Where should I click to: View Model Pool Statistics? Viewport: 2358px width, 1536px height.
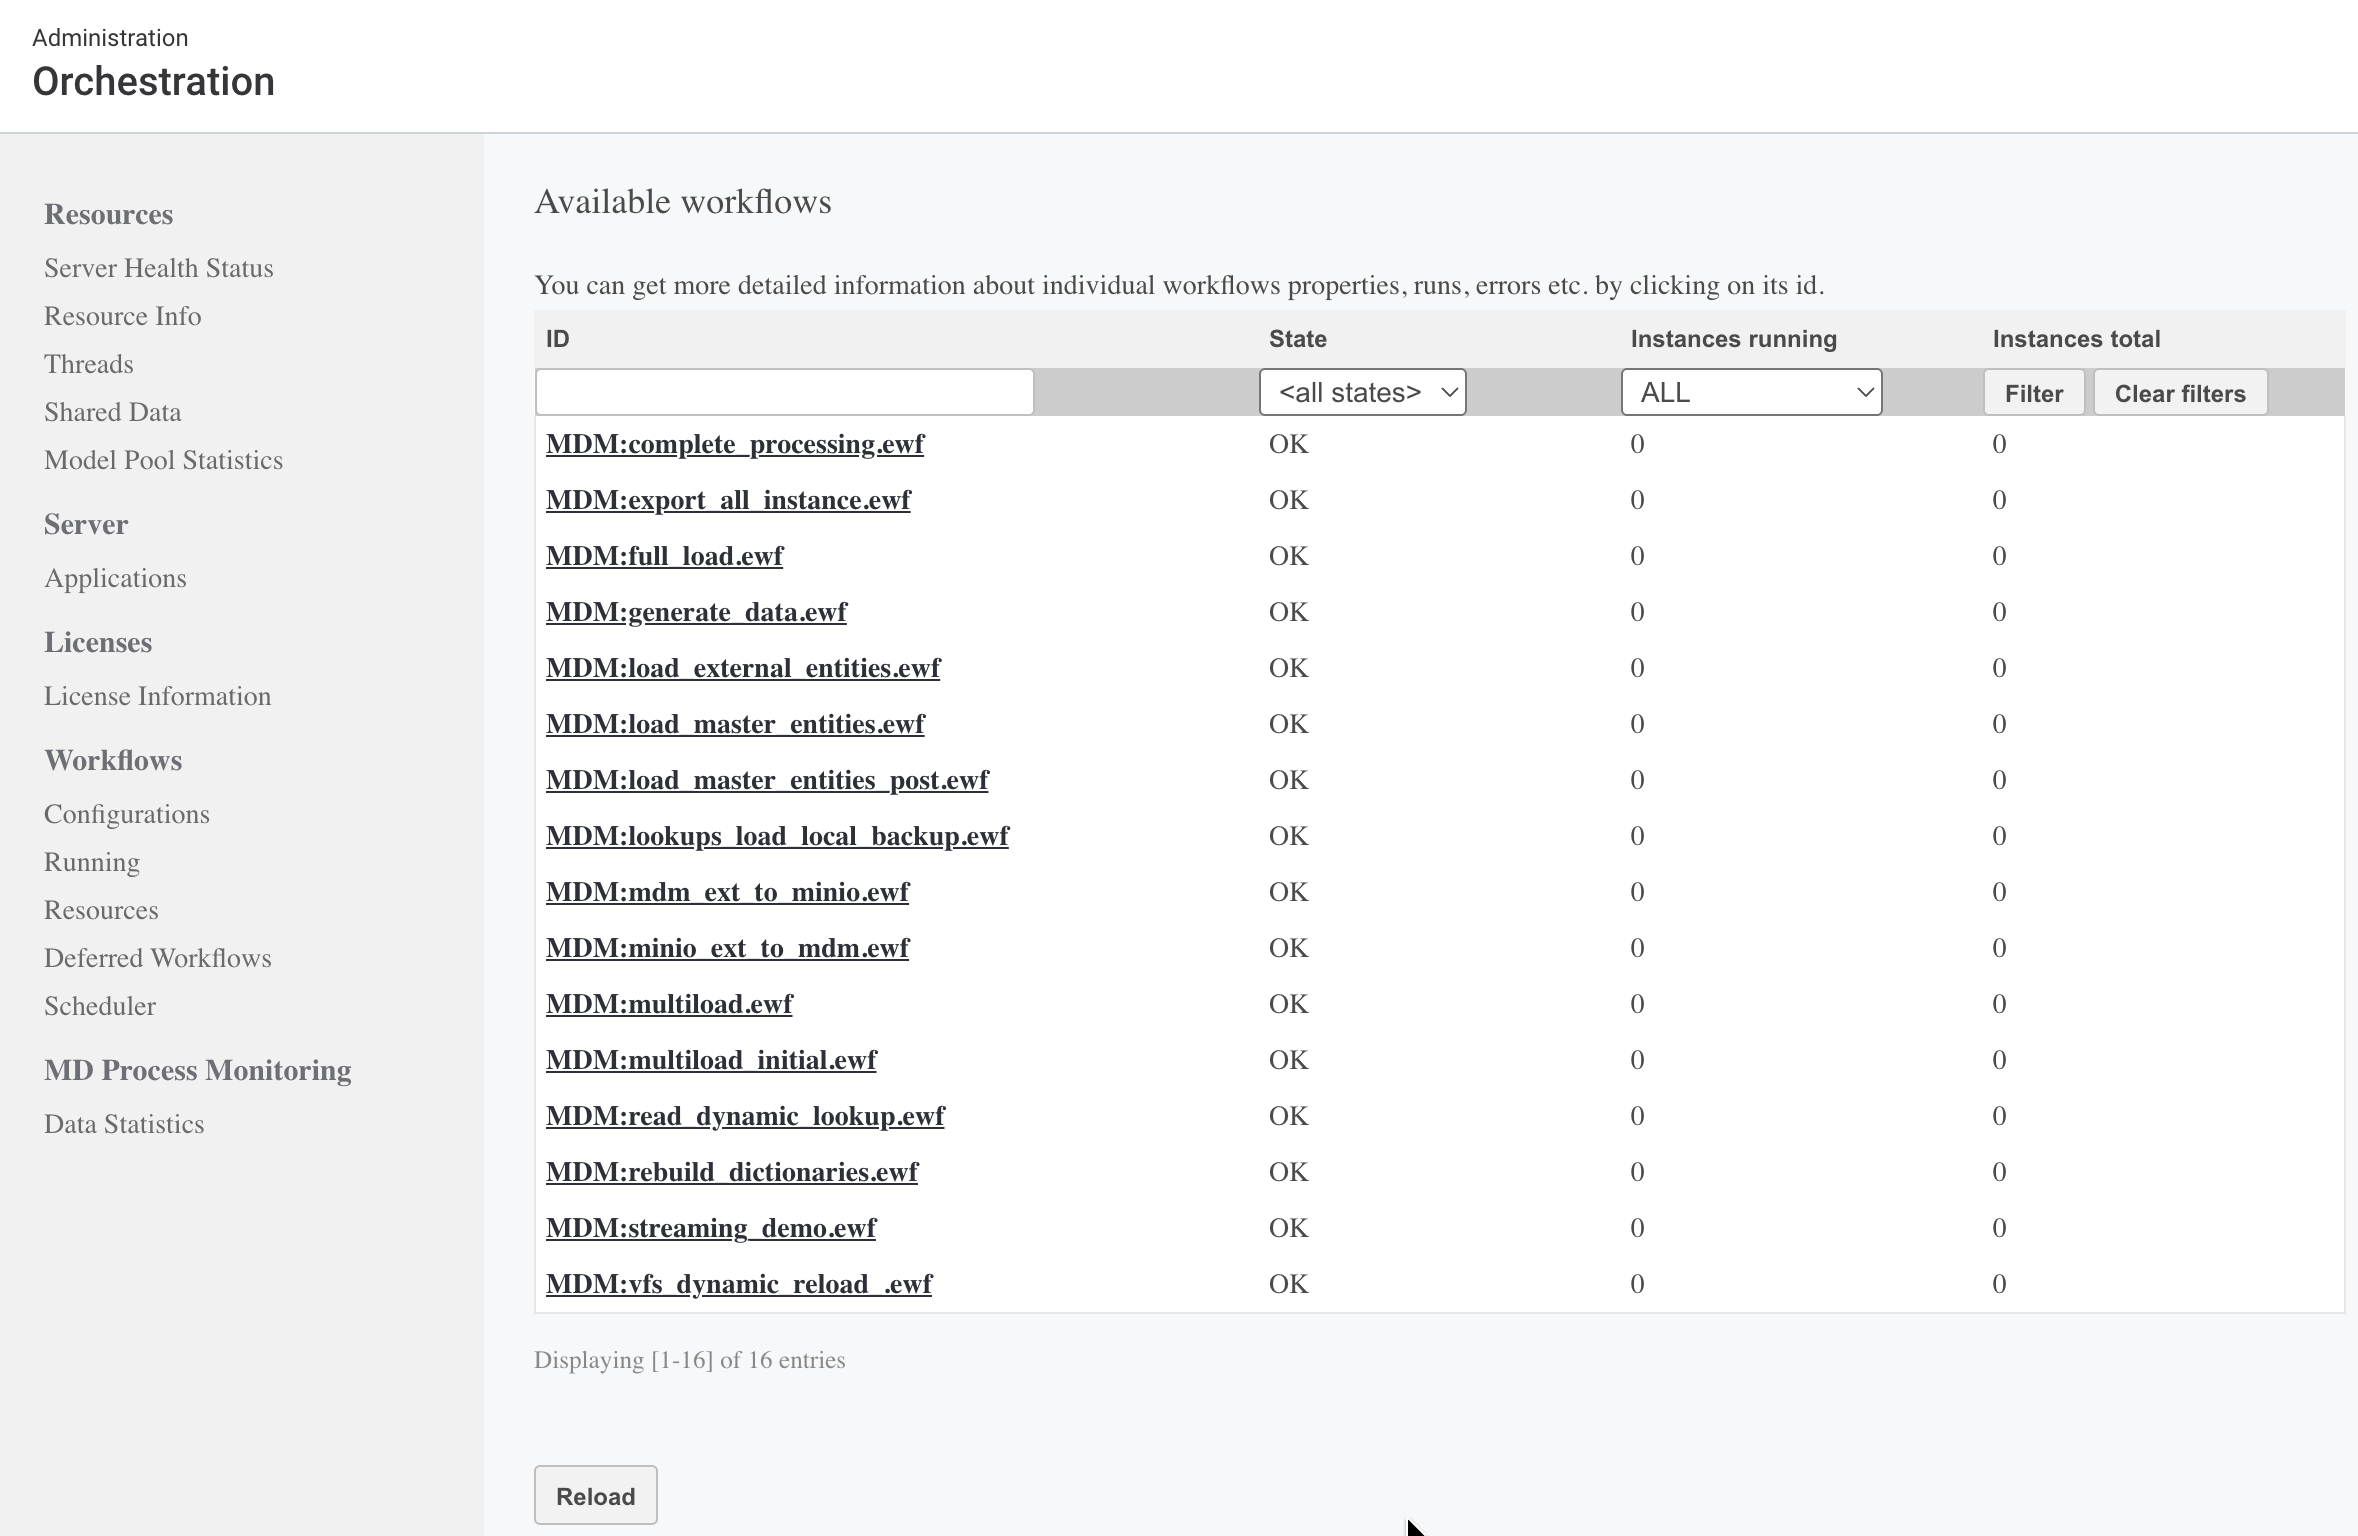coord(164,460)
